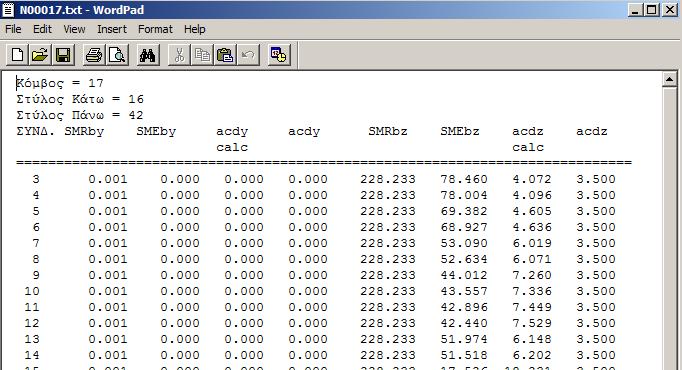Image resolution: width=682 pixels, height=370 pixels.
Task: Save the document with floppy icon
Action: point(63,55)
